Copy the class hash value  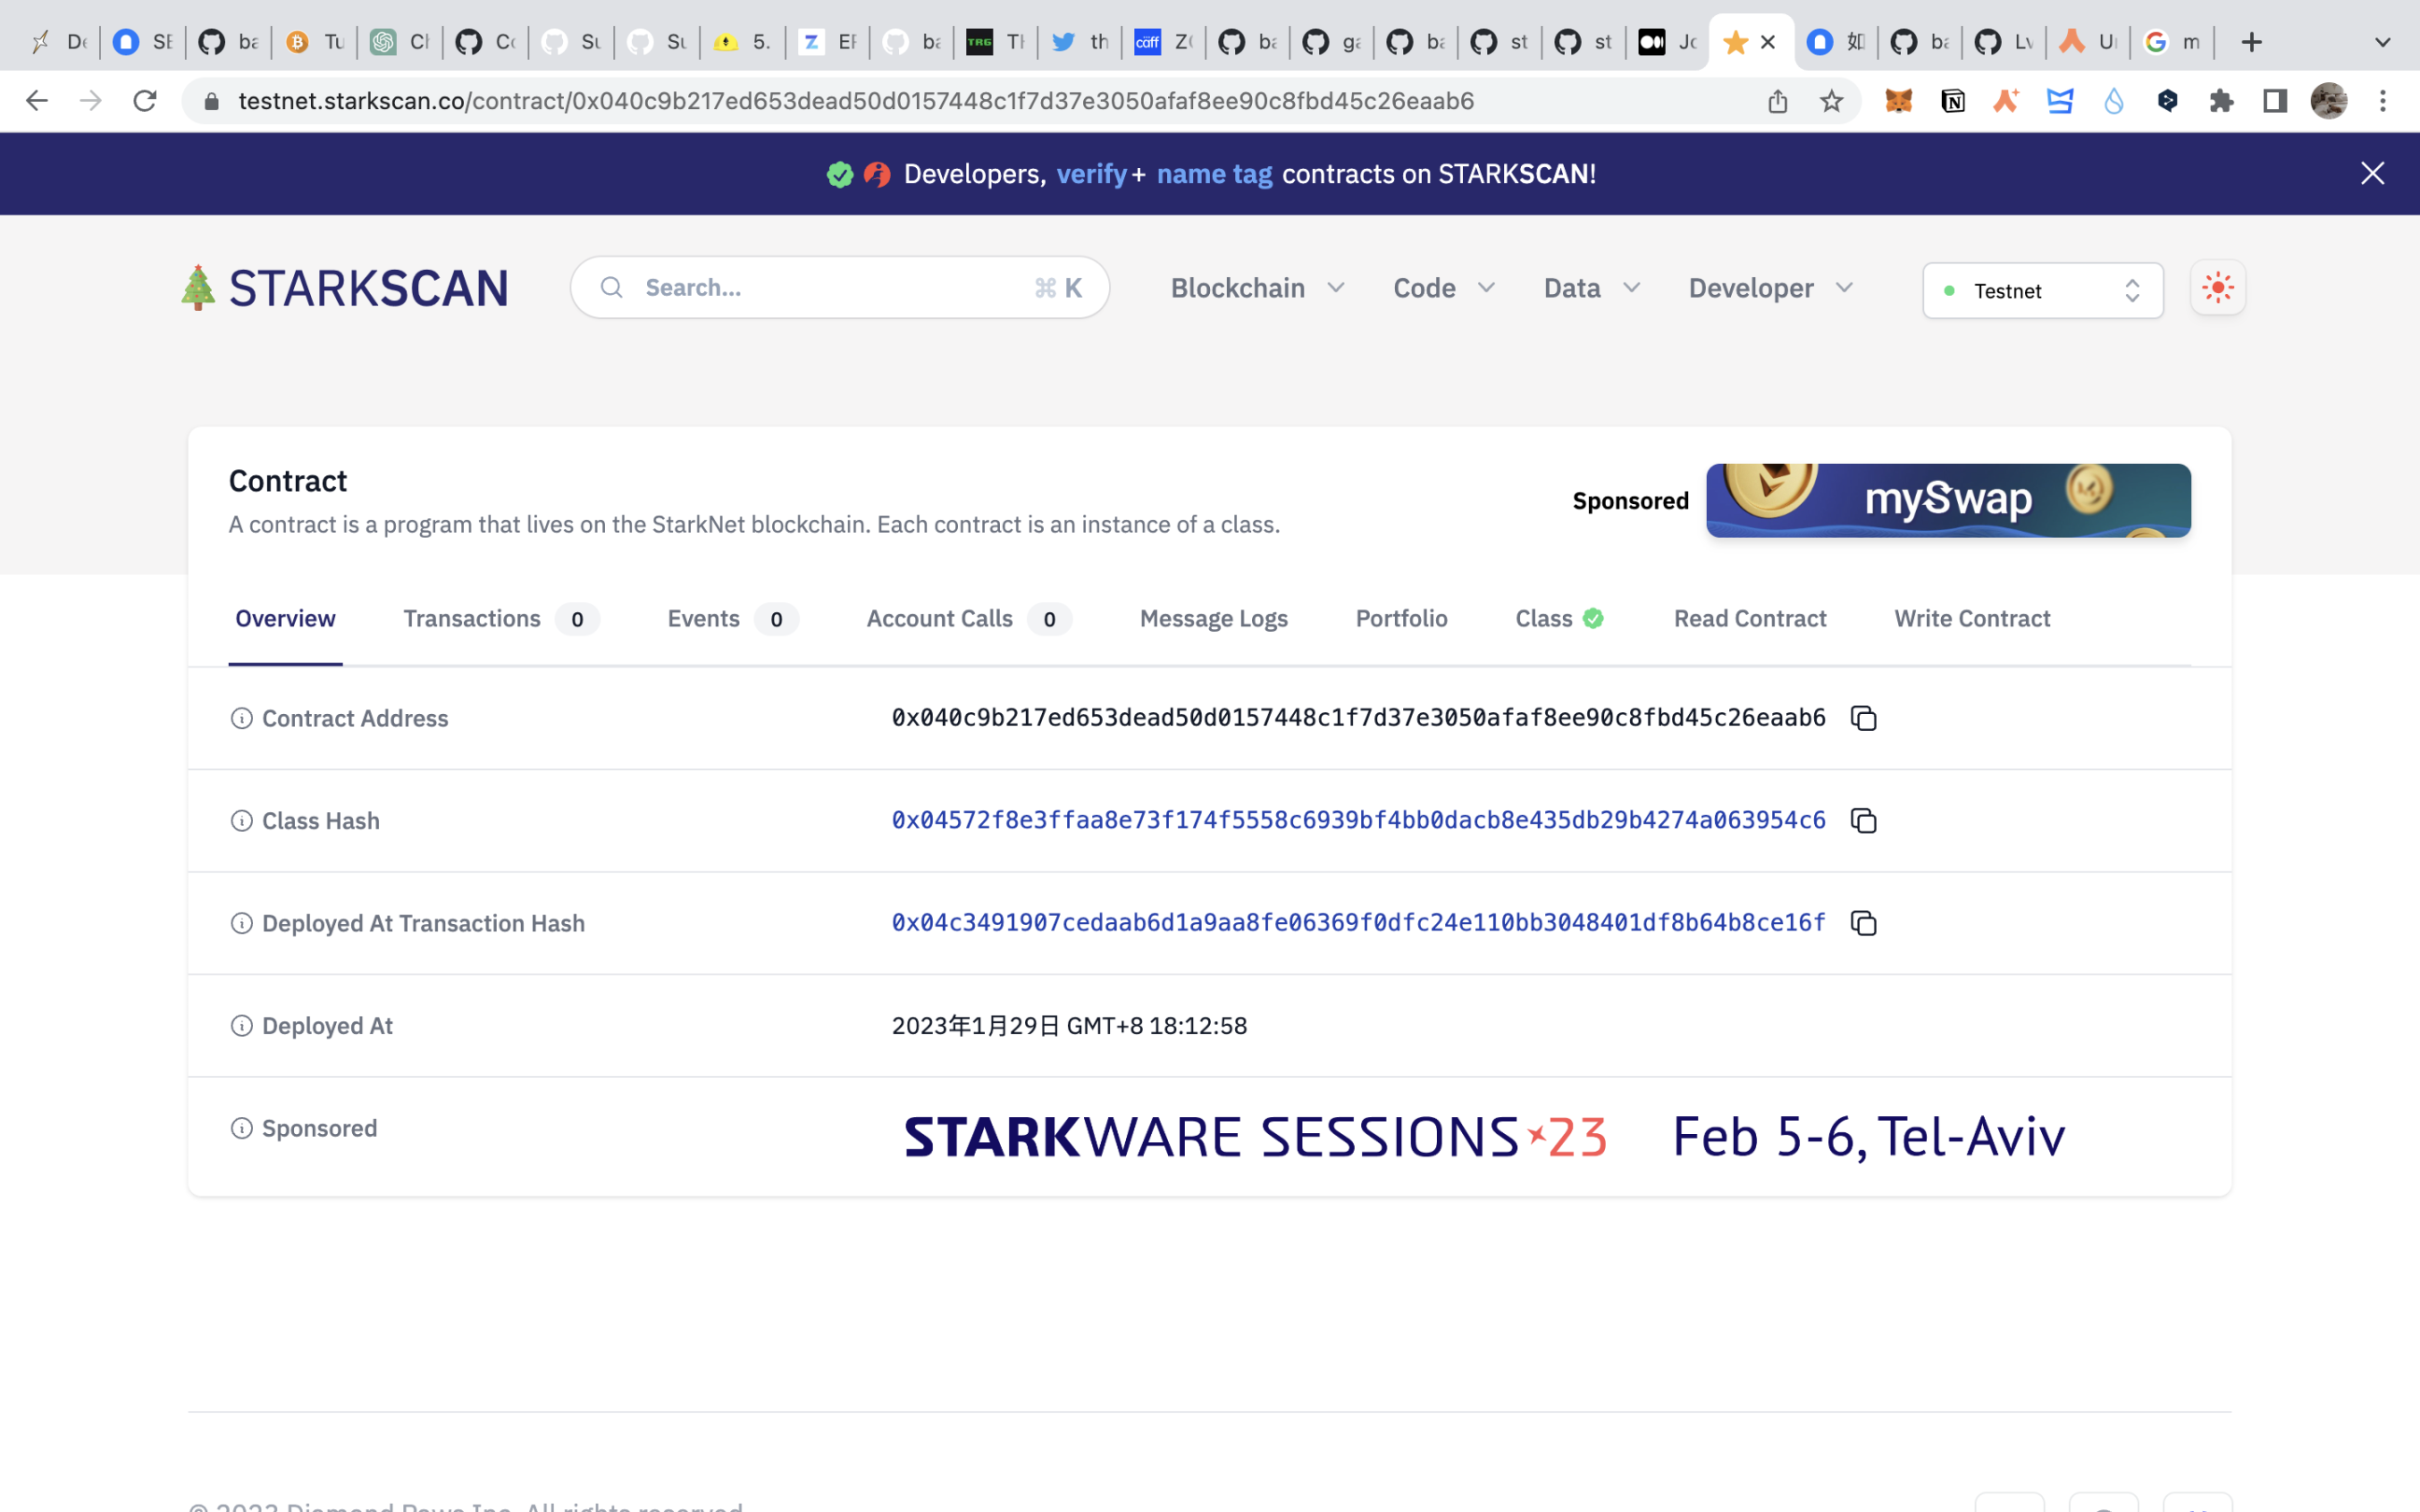[1863, 821]
